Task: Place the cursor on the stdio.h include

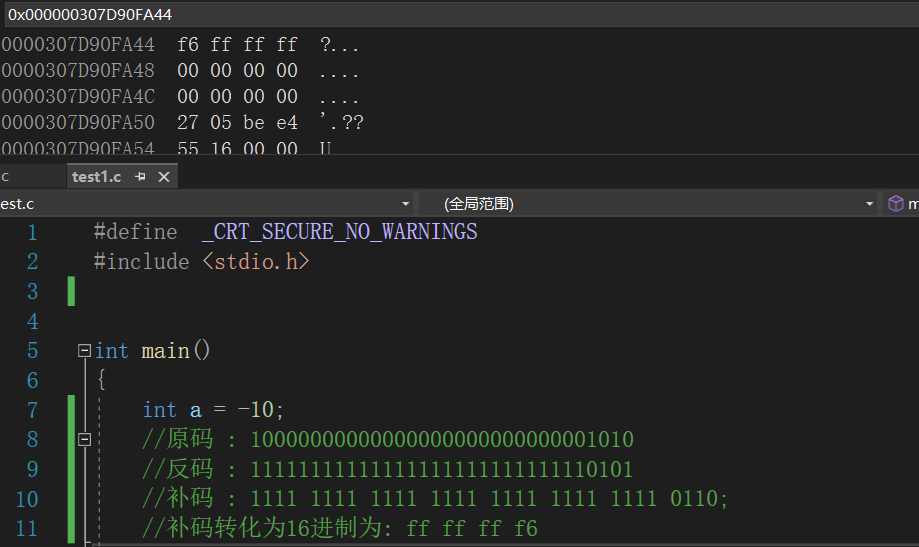Action: pos(256,261)
